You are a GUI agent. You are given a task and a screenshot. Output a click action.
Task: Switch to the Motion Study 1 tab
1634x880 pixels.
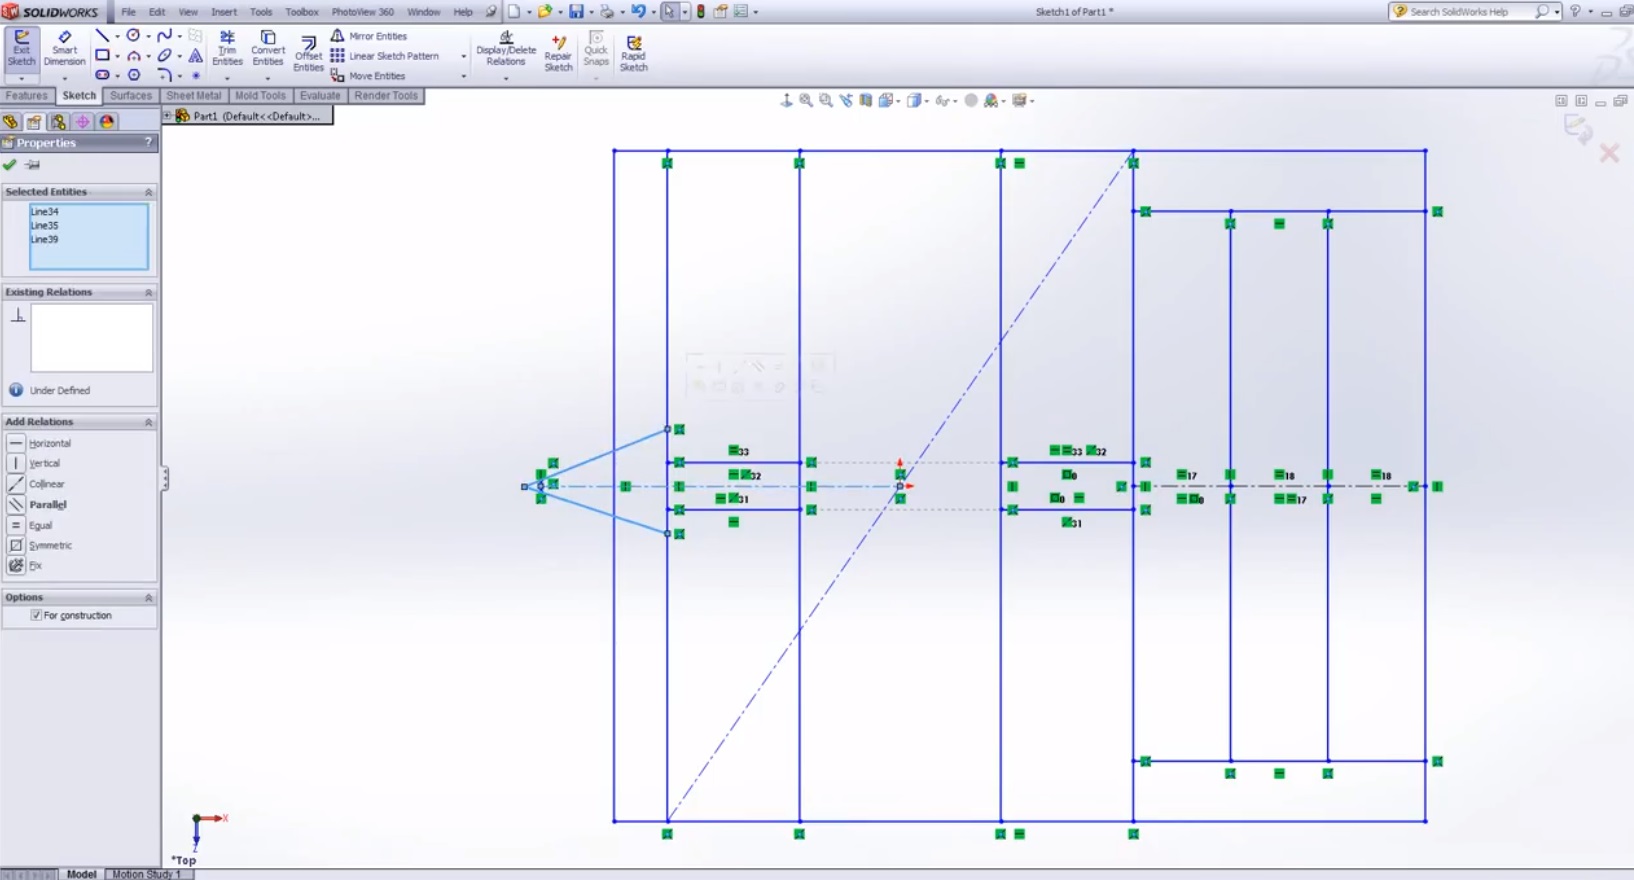coord(147,874)
